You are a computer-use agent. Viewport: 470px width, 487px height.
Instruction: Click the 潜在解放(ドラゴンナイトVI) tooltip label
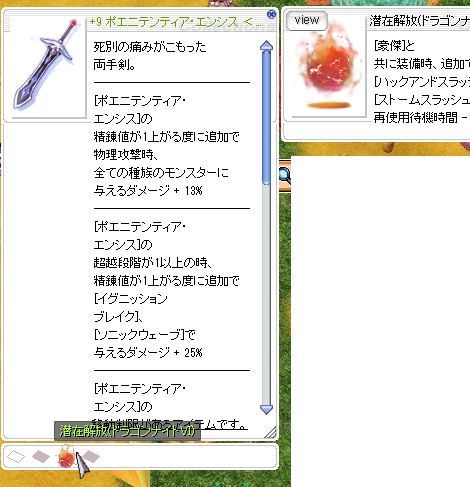click(x=127, y=431)
